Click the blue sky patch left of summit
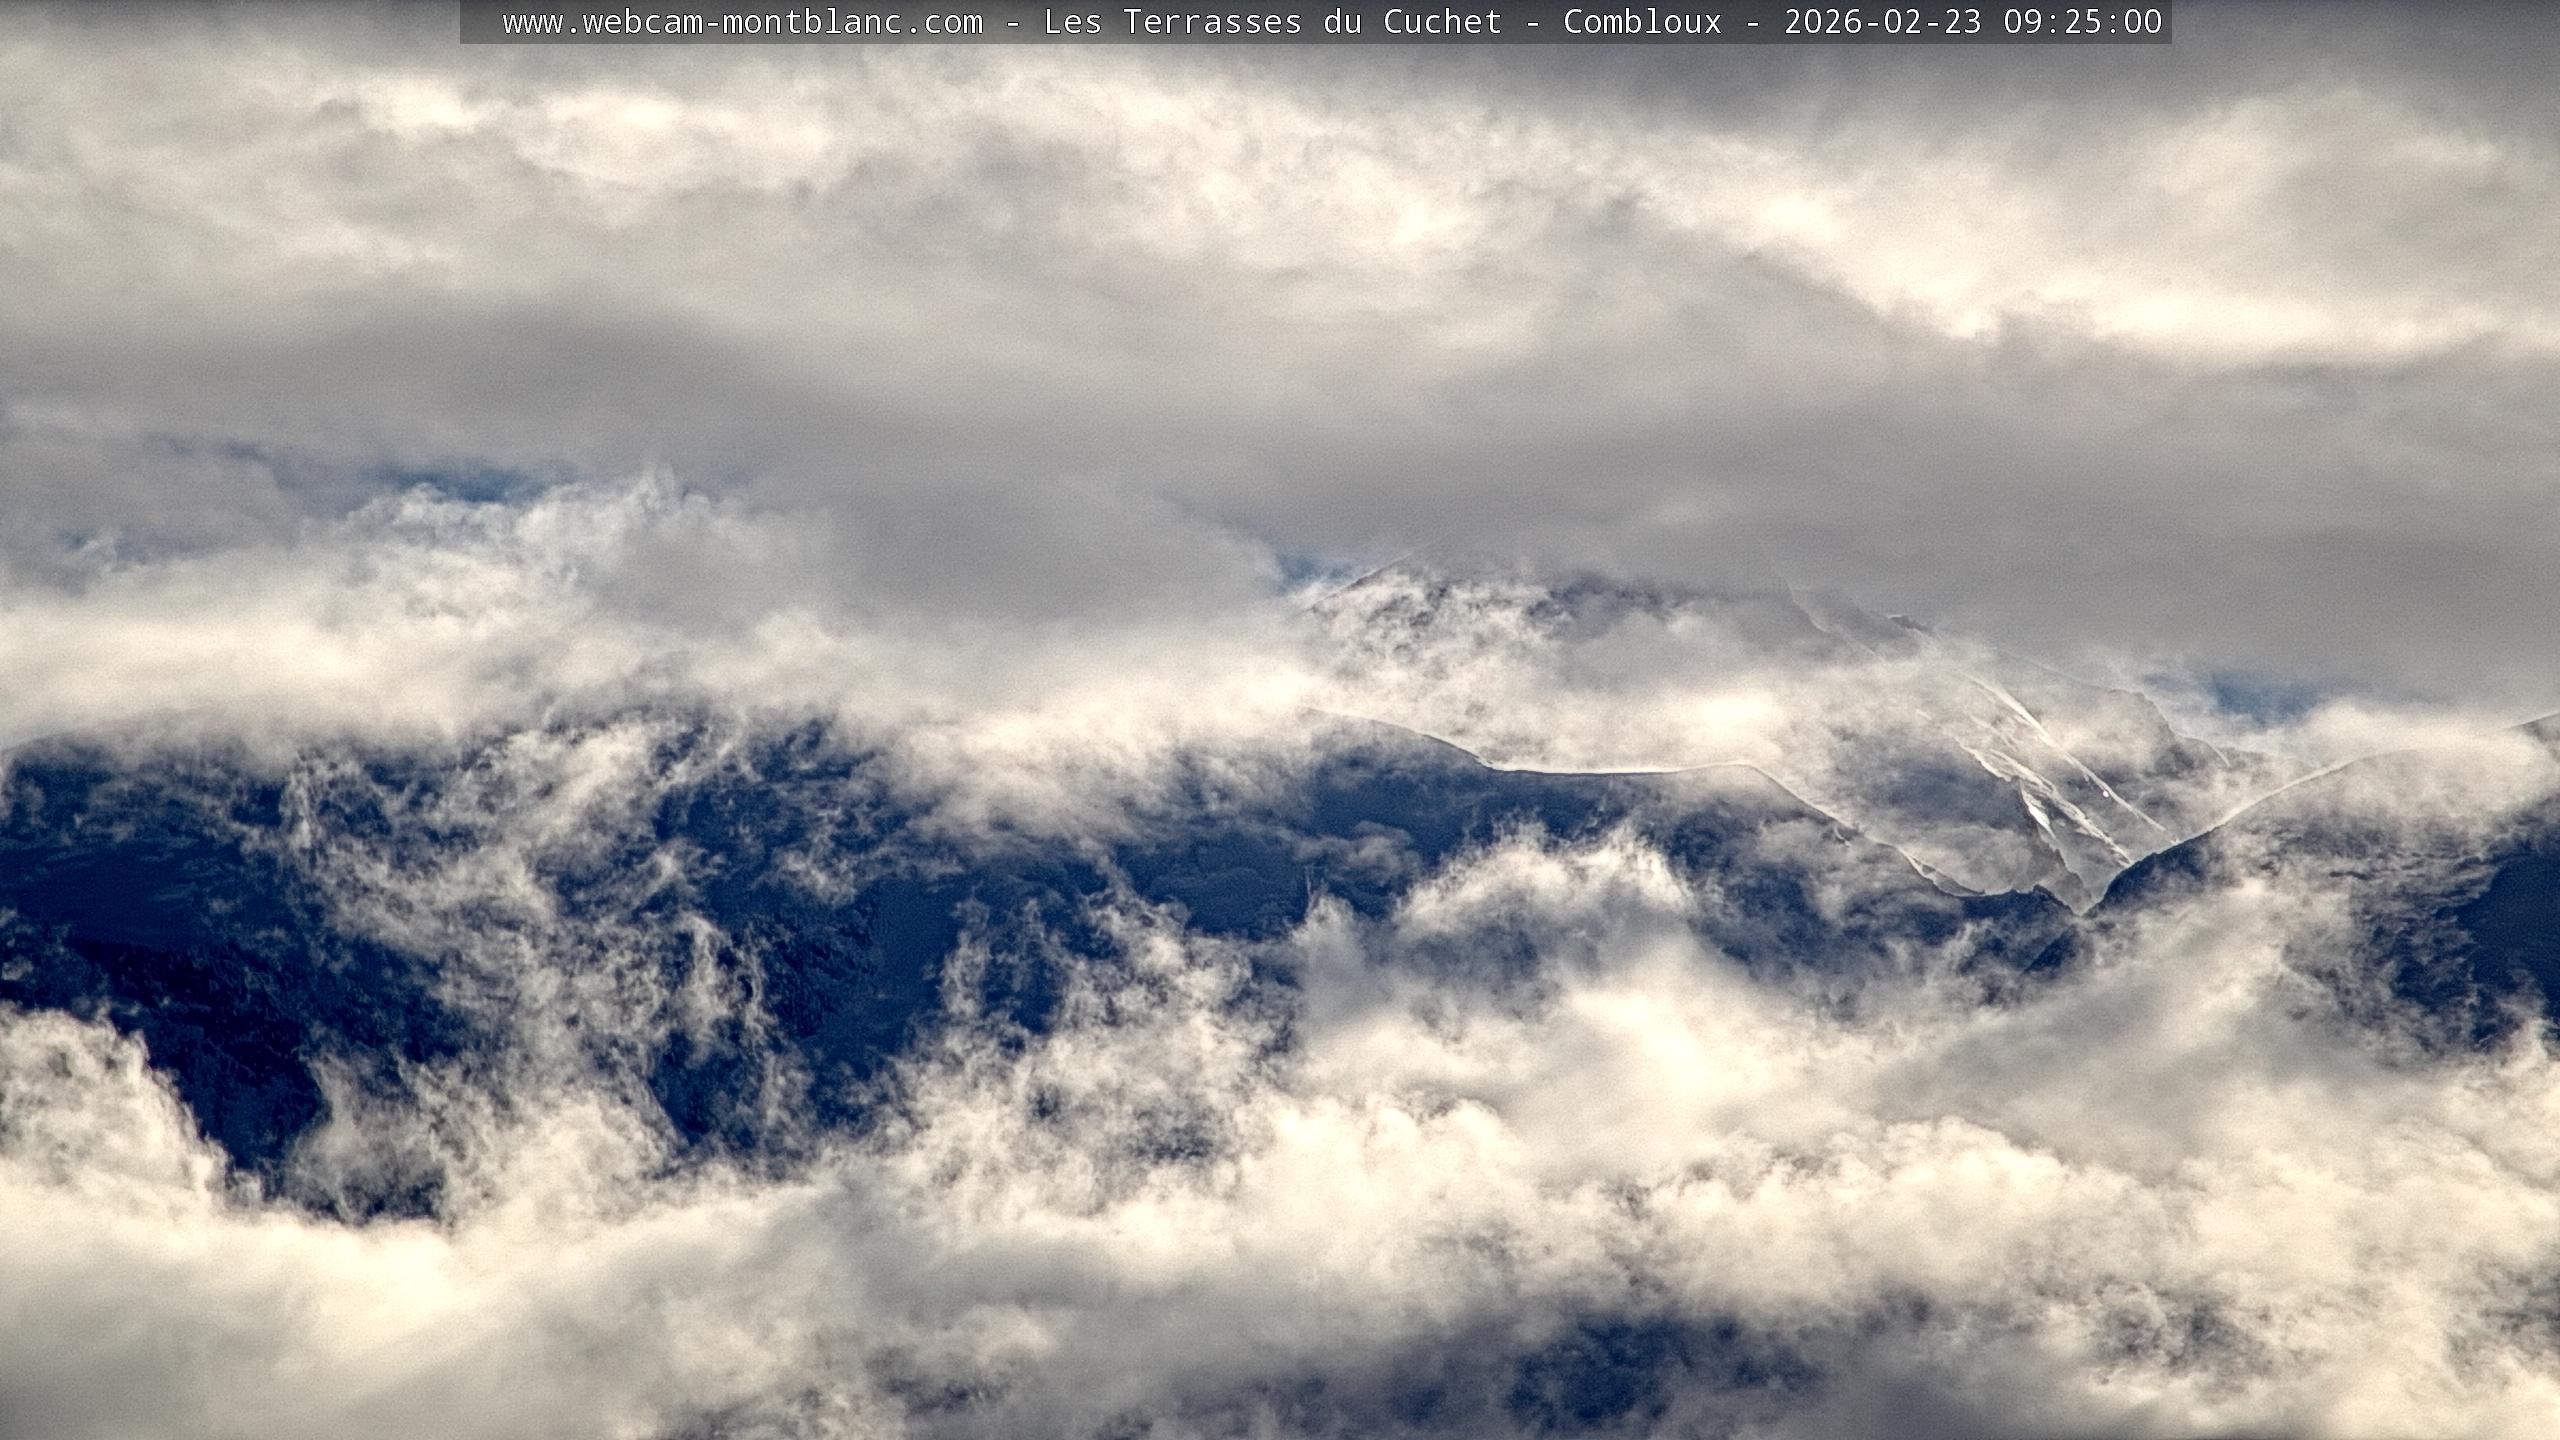The height and width of the screenshot is (1440, 2560). coord(1300,570)
